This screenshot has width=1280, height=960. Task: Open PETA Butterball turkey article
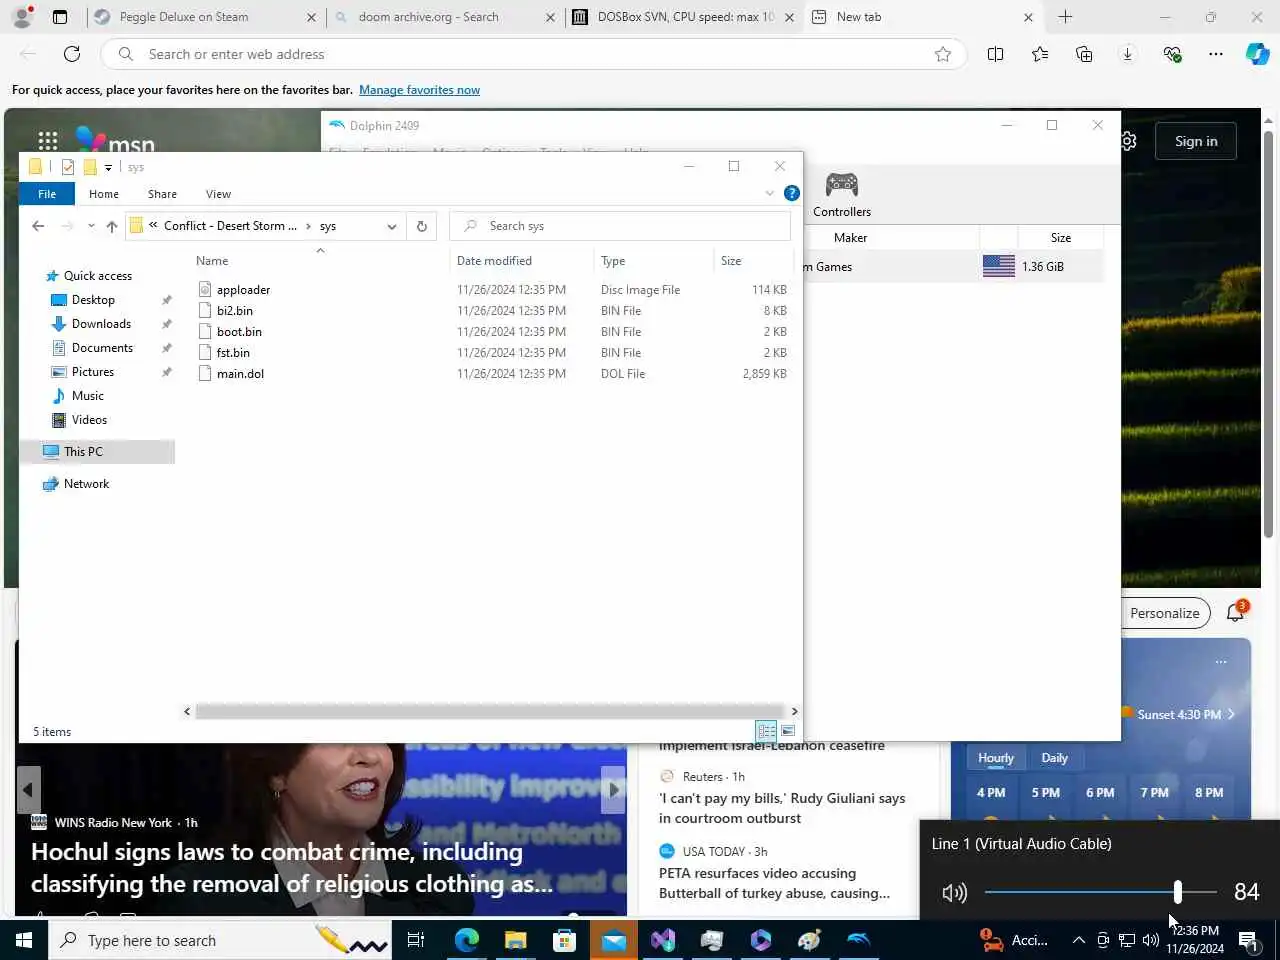774,883
